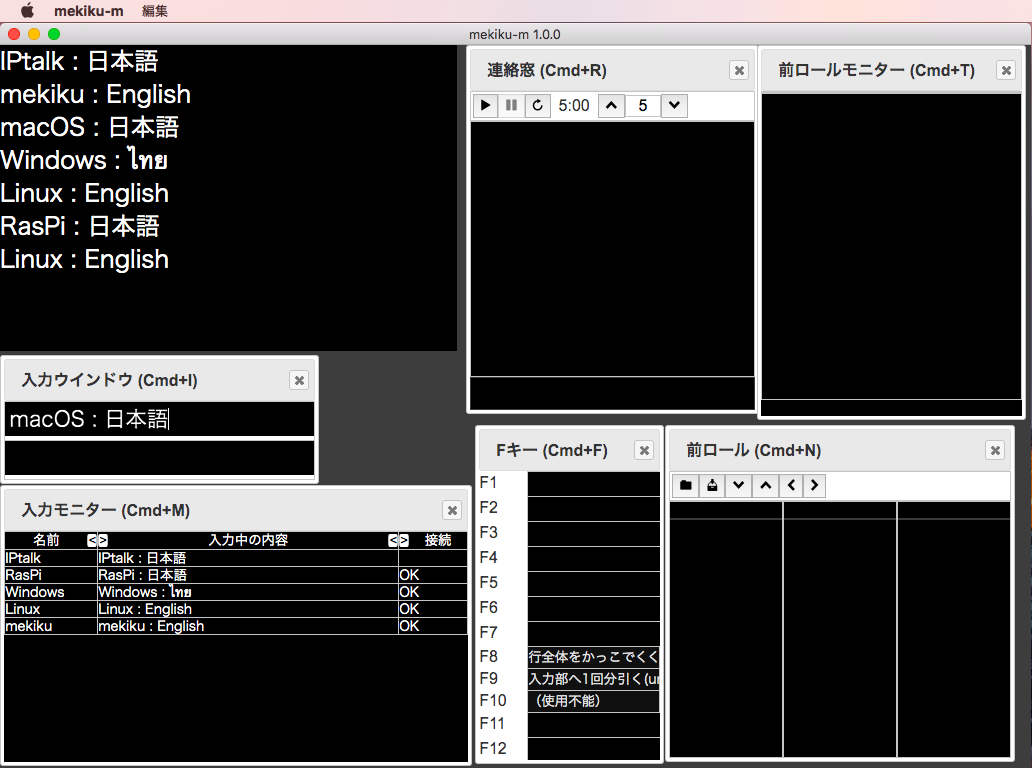Click inside the 入力ウインドウ text entry field

pyautogui.click(x=159, y=419)
